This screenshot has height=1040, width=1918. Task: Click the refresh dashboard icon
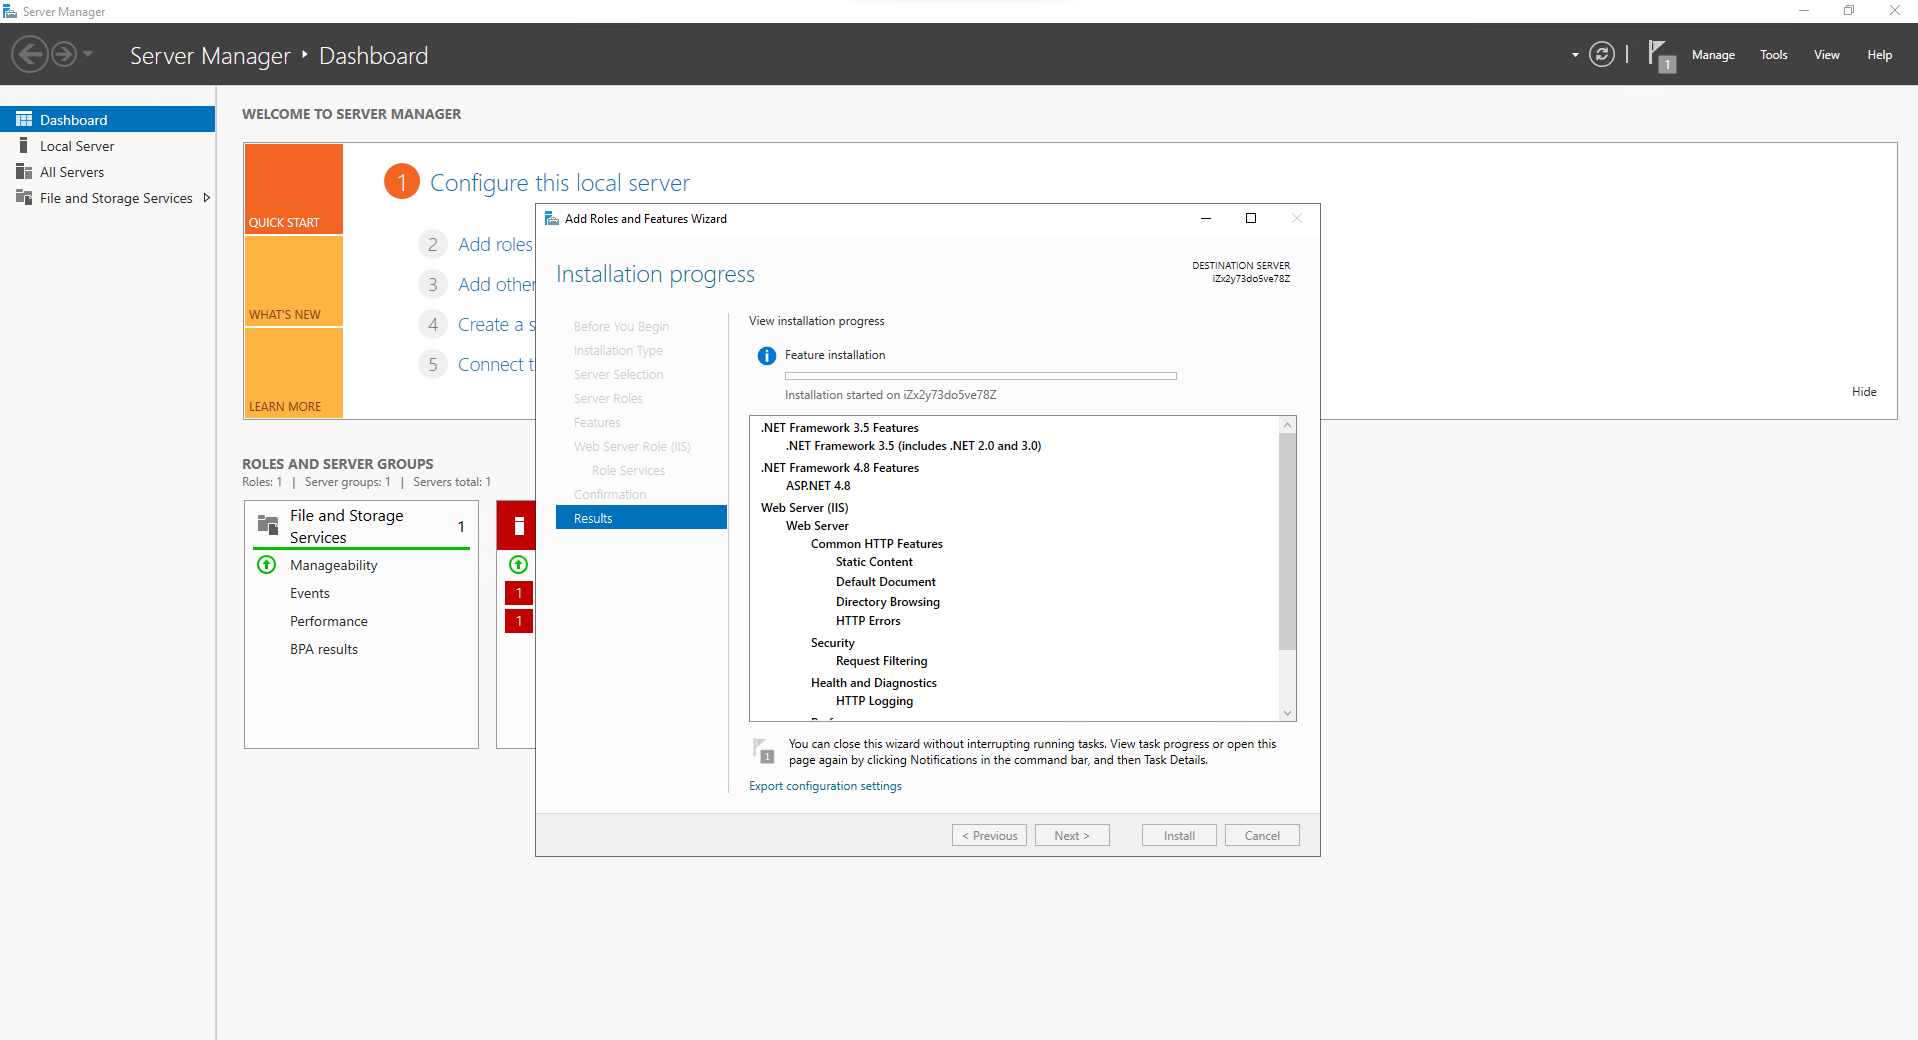1601,54
